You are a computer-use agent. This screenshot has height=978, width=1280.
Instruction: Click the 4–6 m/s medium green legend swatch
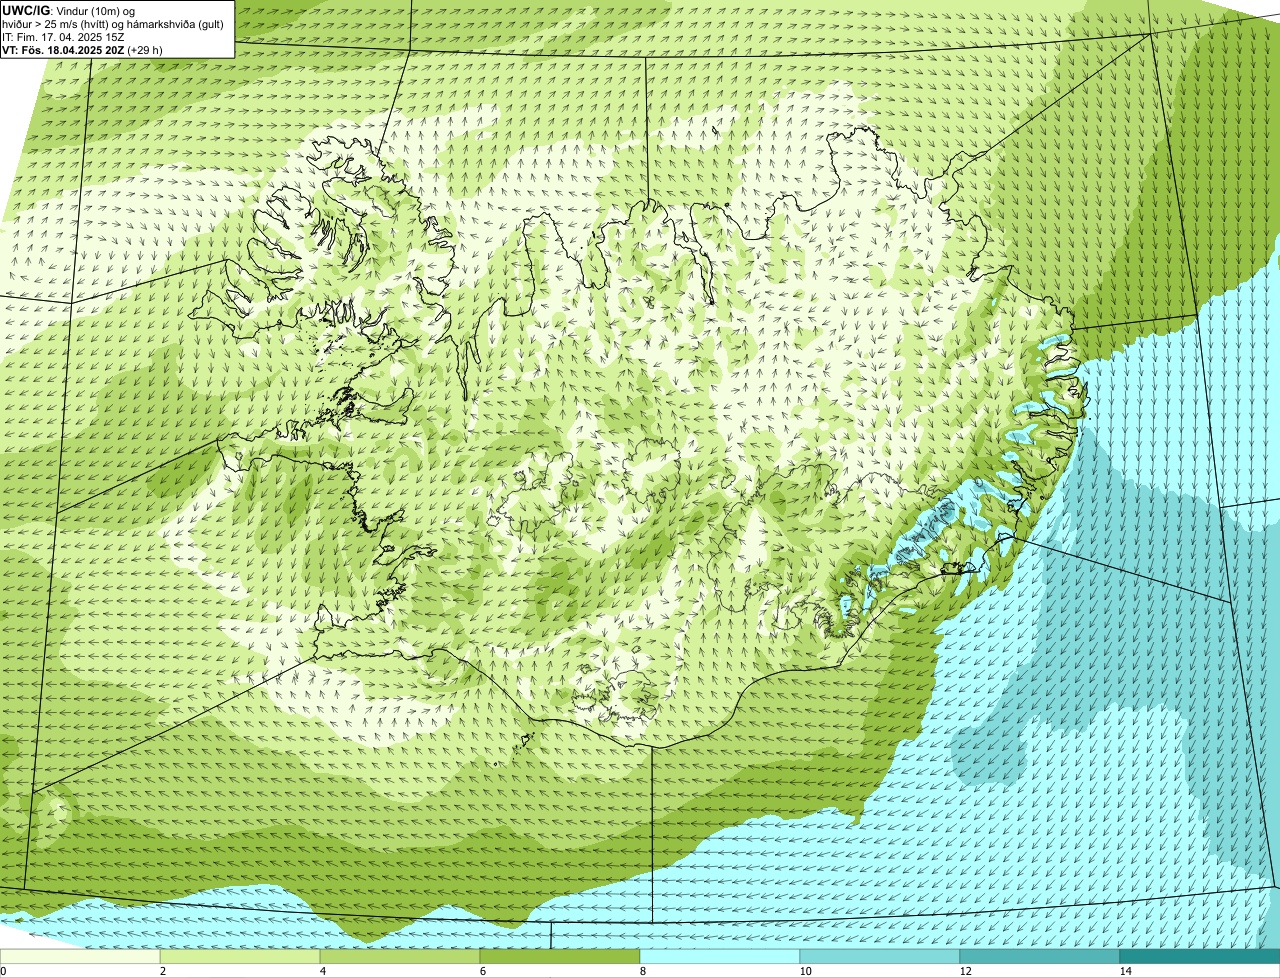(x=400, y=956)
